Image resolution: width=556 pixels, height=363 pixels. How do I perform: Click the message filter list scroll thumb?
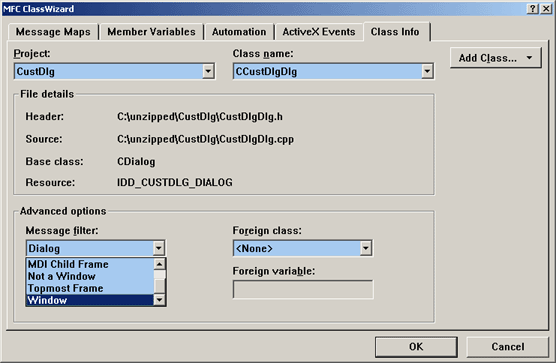(x=160, y=286)
